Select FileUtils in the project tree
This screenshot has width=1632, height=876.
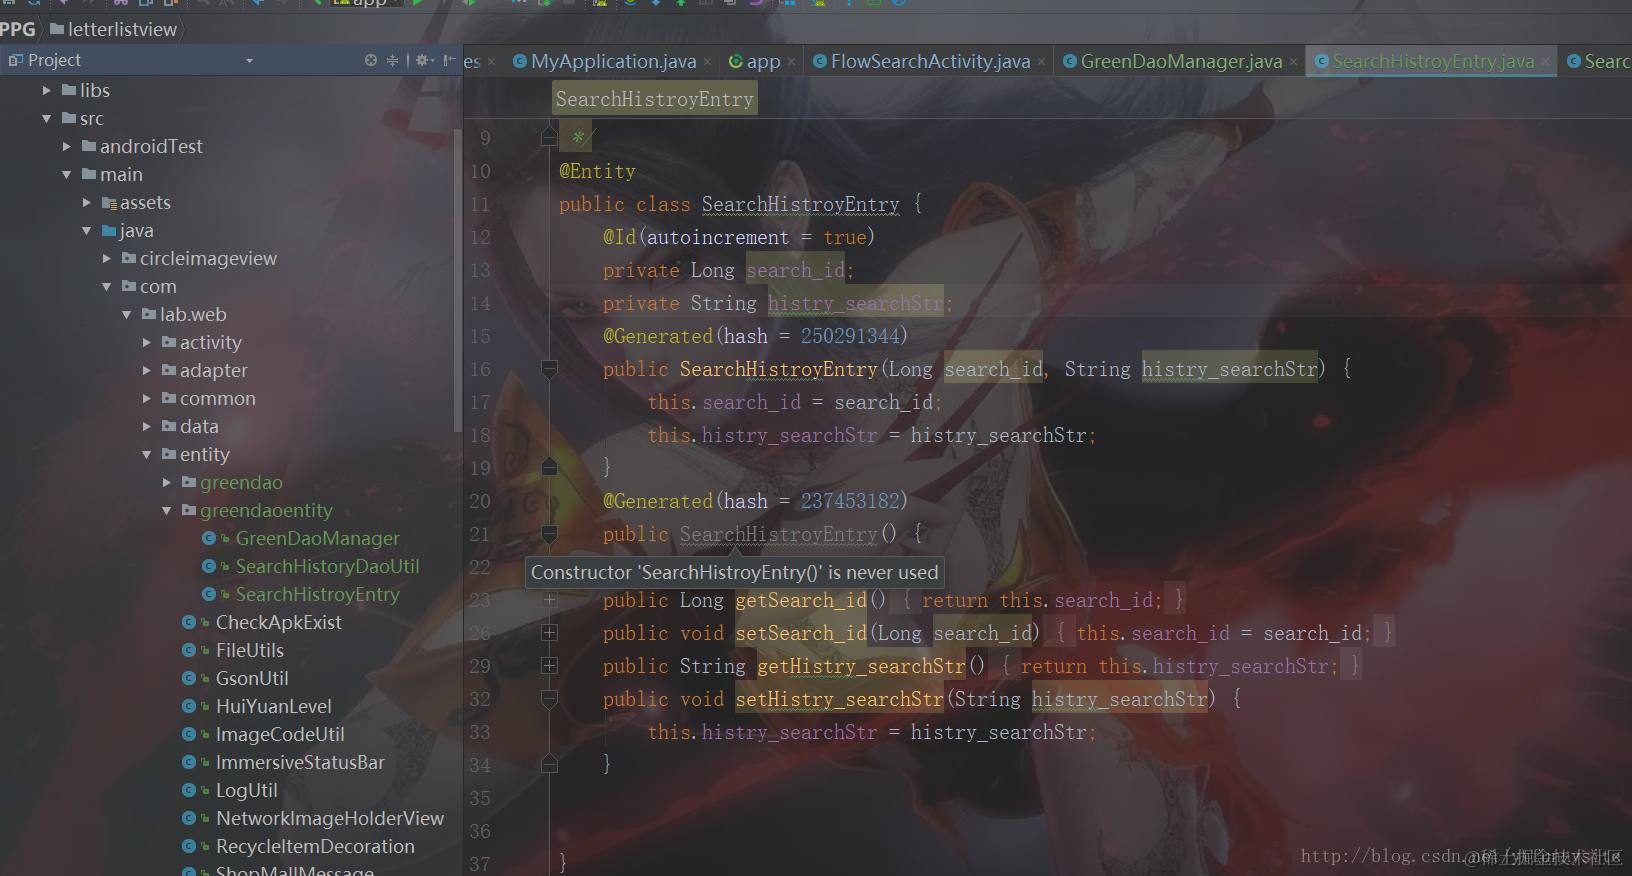(x=250, y=650)
